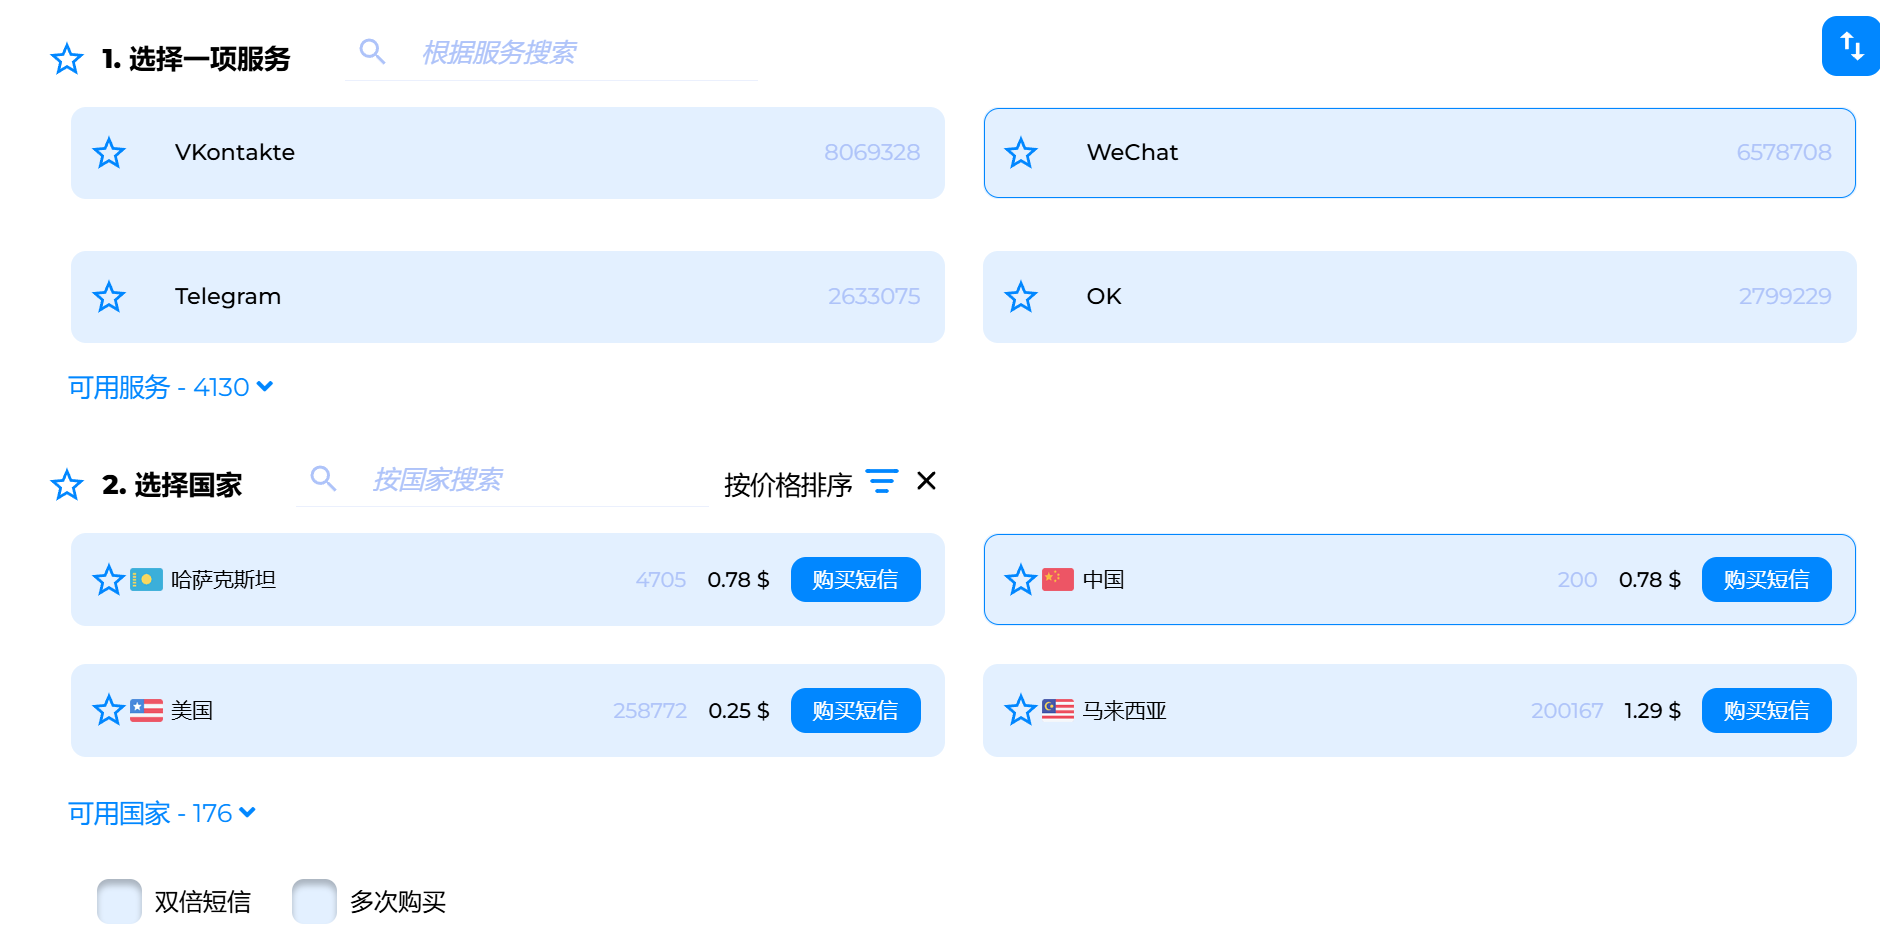Click the 258772 quantity for 美国
Viewport: 1880px width, 941px height.
point(650,711)
